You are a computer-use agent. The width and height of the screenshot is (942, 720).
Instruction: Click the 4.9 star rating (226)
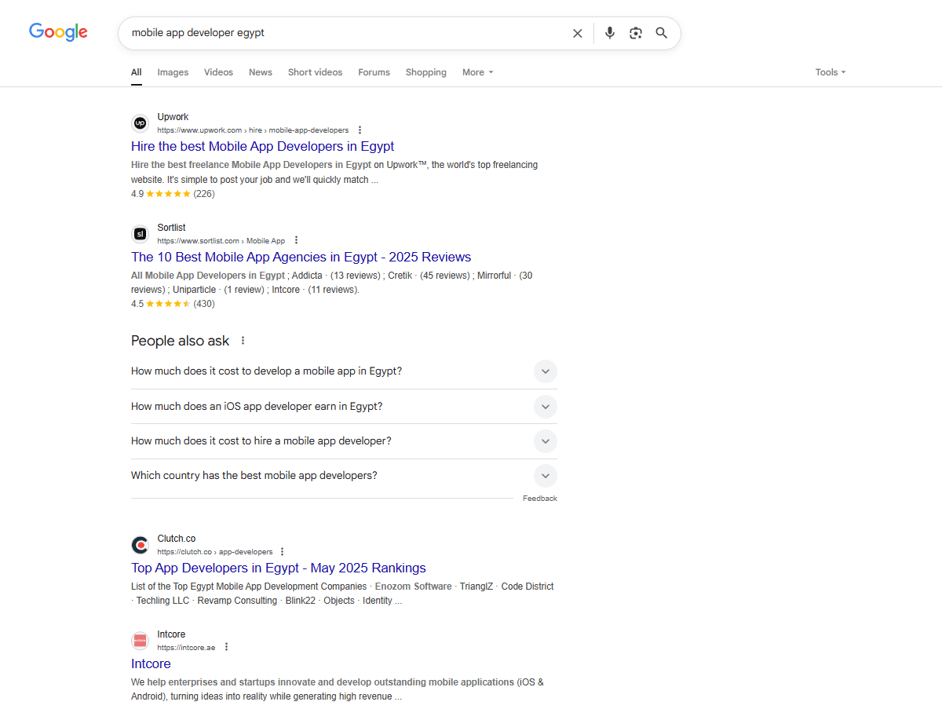click(x=173, y=194)
